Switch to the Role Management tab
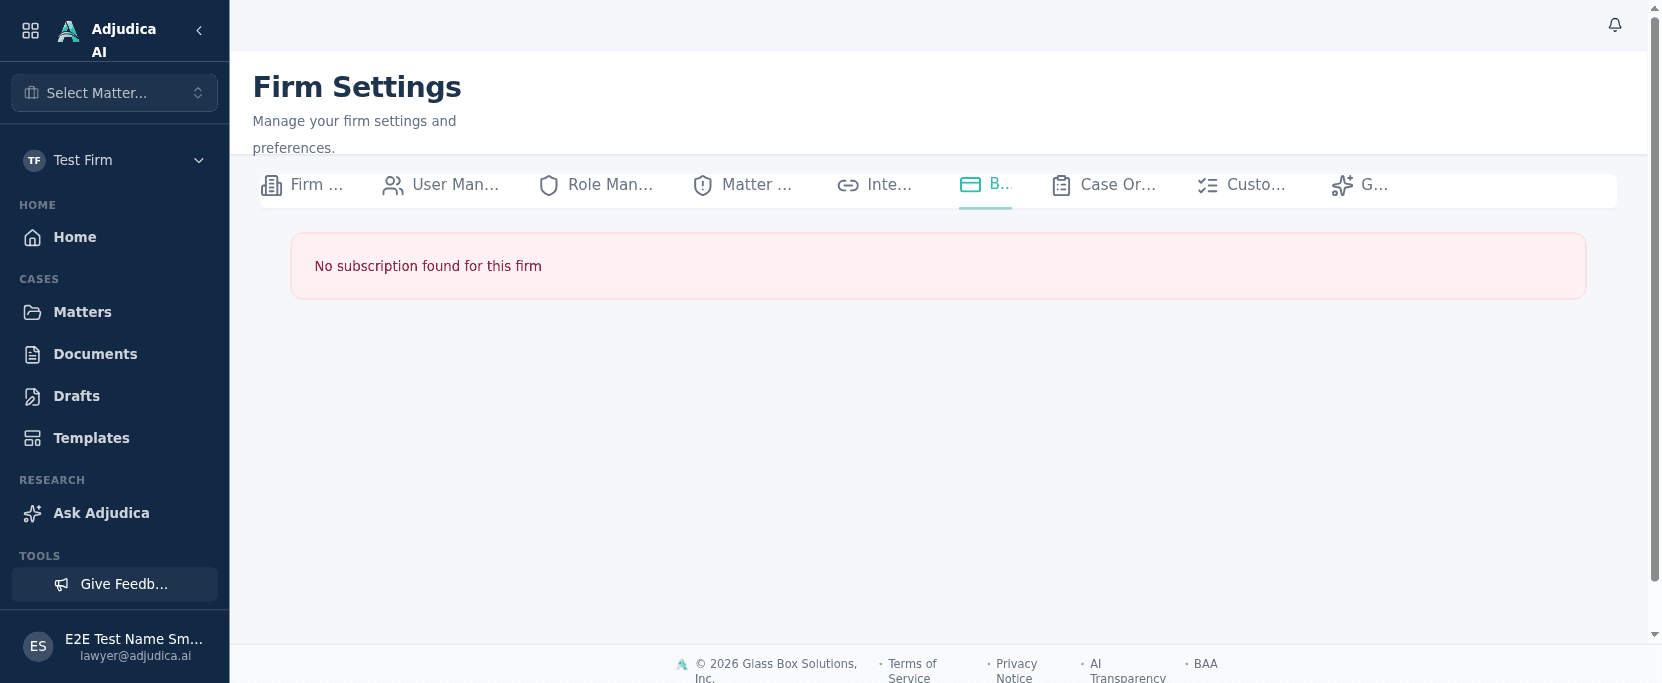The image size is (1662, 683). click(x=596, y=185)
